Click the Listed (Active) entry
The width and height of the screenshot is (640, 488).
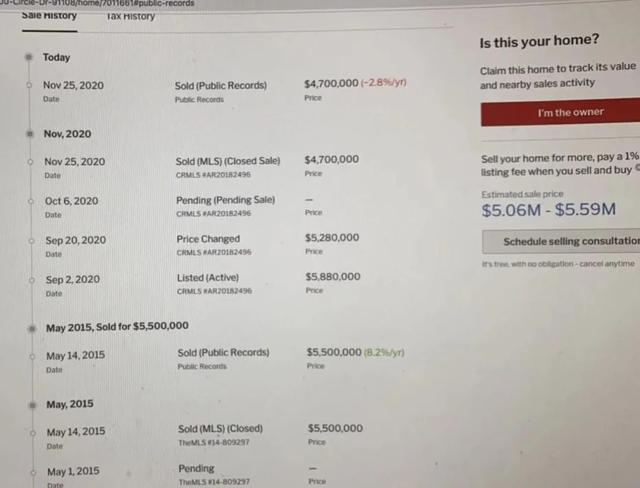[x=208, y=278]
